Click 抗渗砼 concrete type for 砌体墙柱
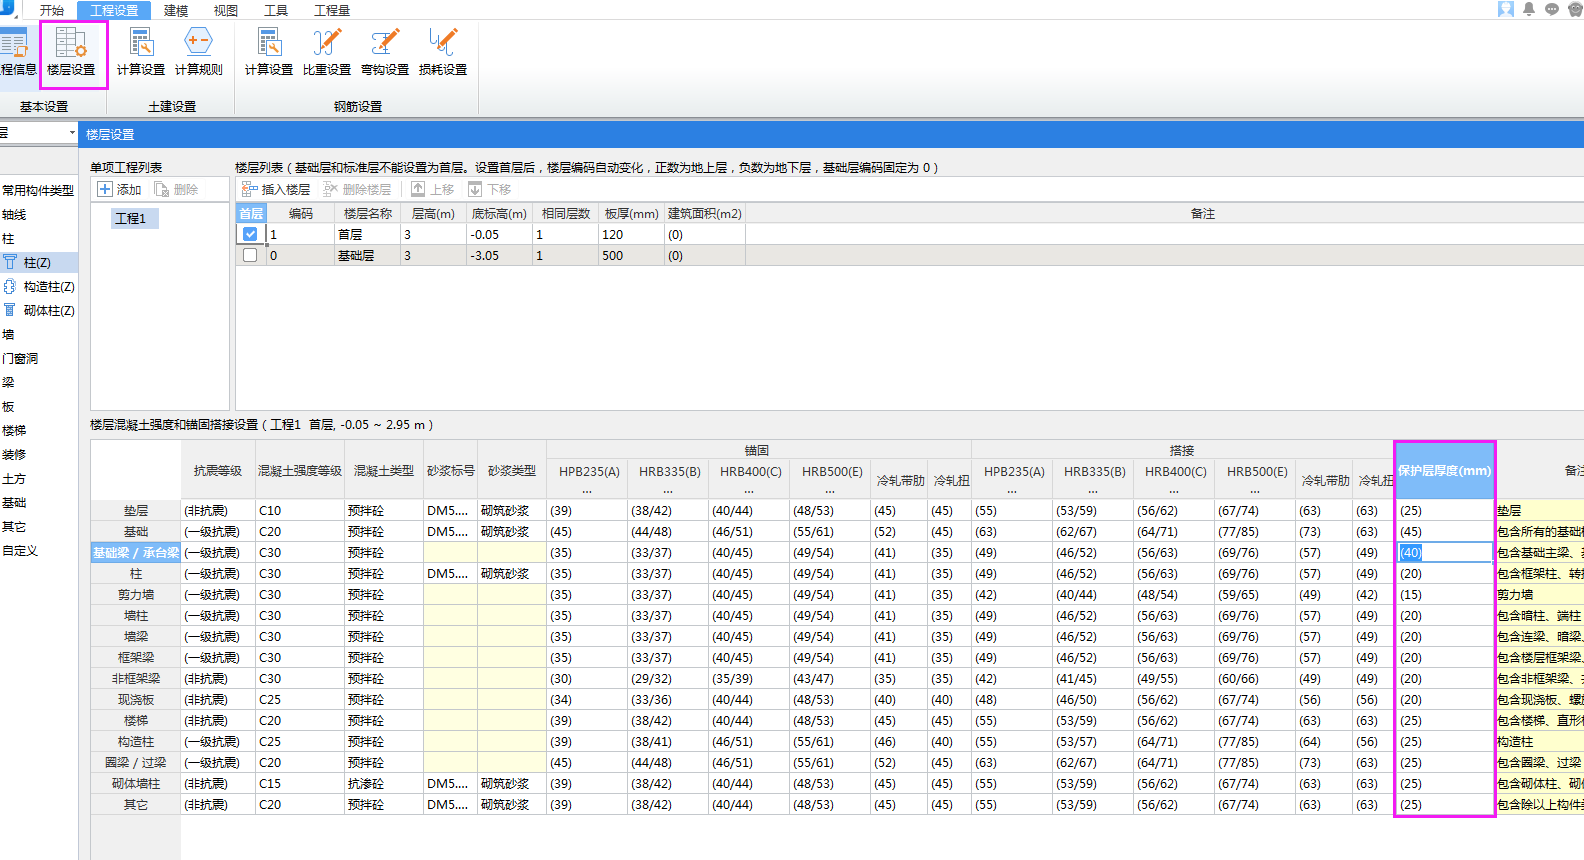The width and height of the screenshot is (1584, 860). coord(384,783)
